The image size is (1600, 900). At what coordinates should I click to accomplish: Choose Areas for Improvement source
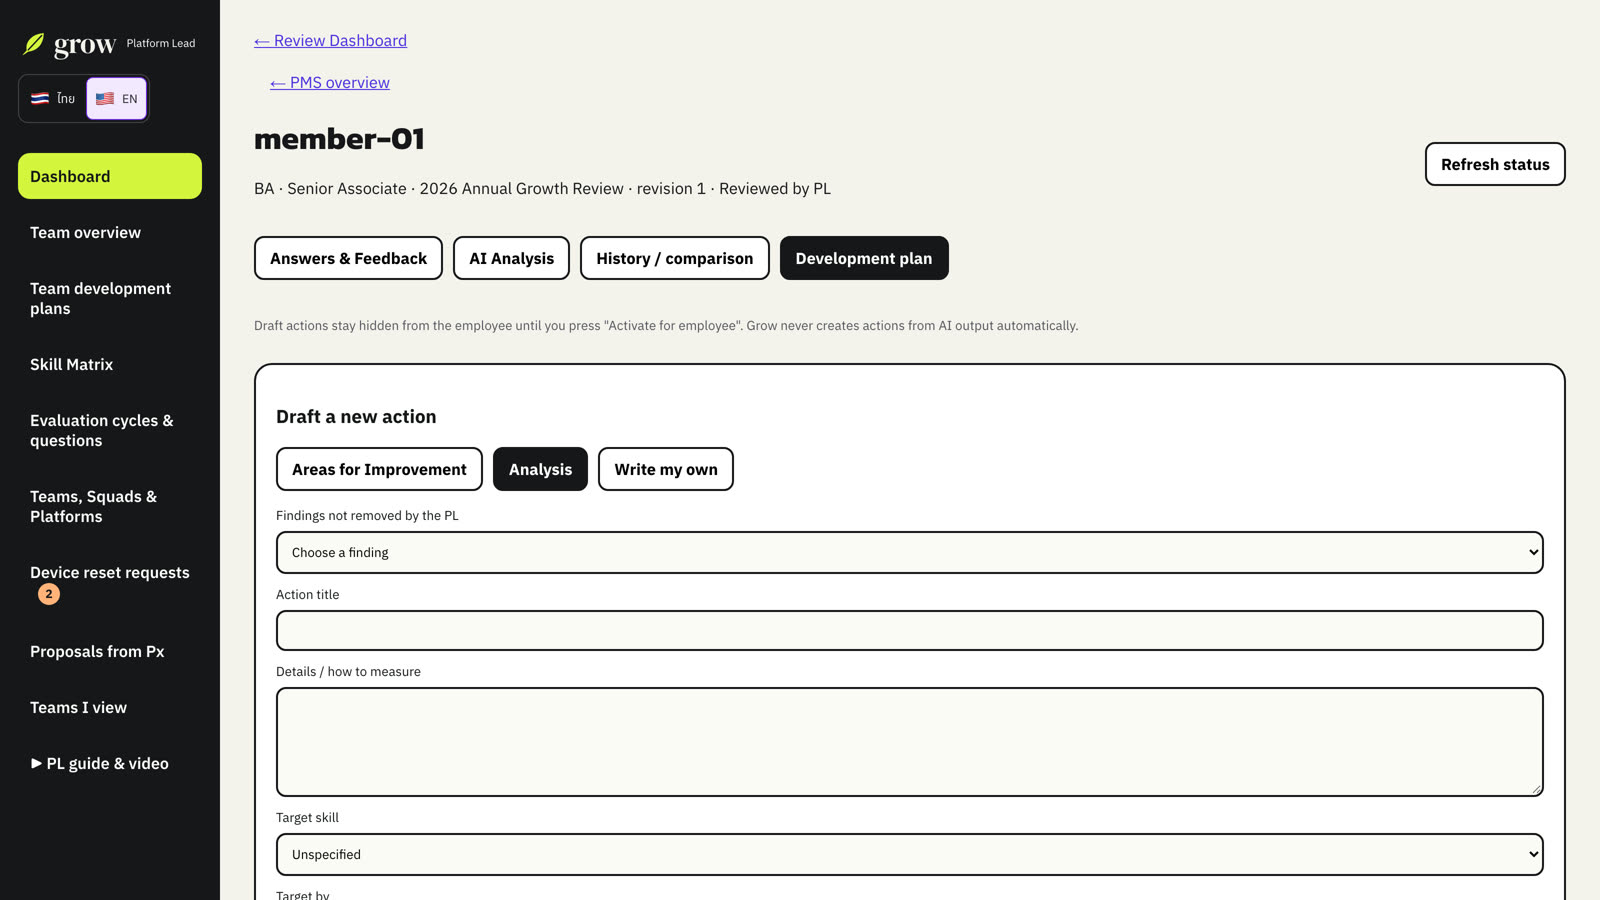click(x=379, y=469)
